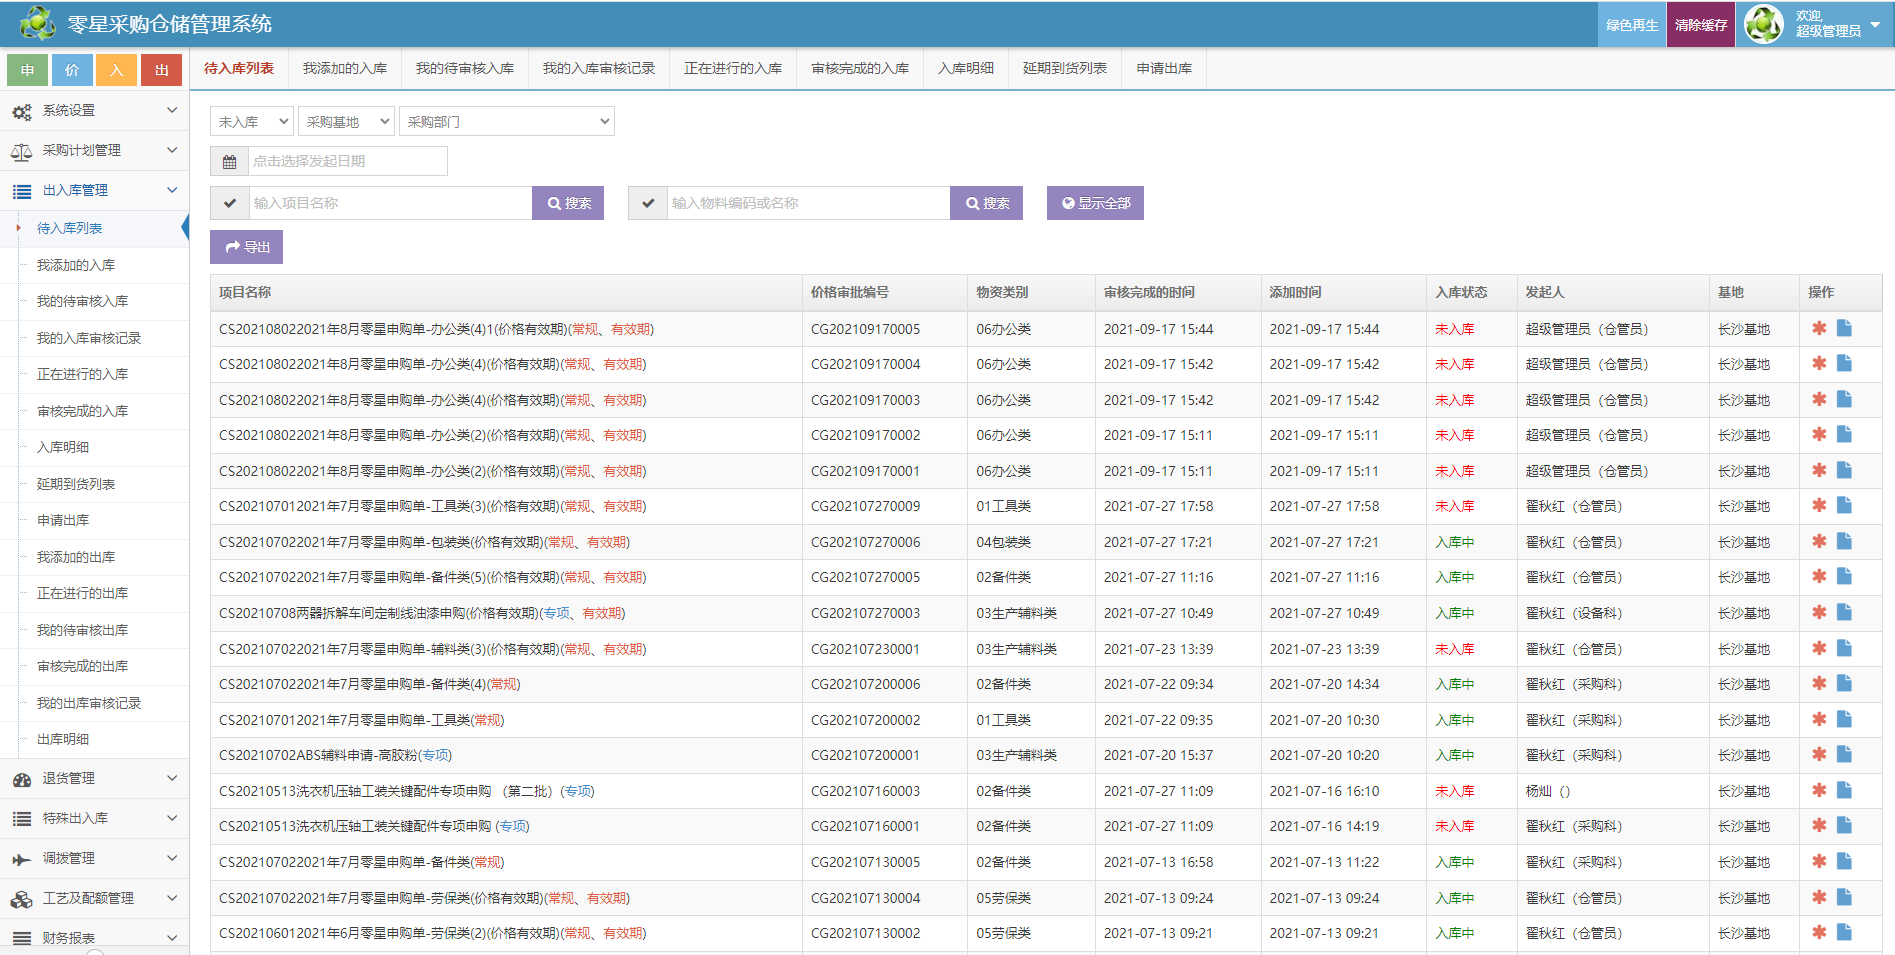This screenshot has height=955, width=1895.
Task: Switch to the 我添加的入库 tab
Action: click(x=345, y=68)
